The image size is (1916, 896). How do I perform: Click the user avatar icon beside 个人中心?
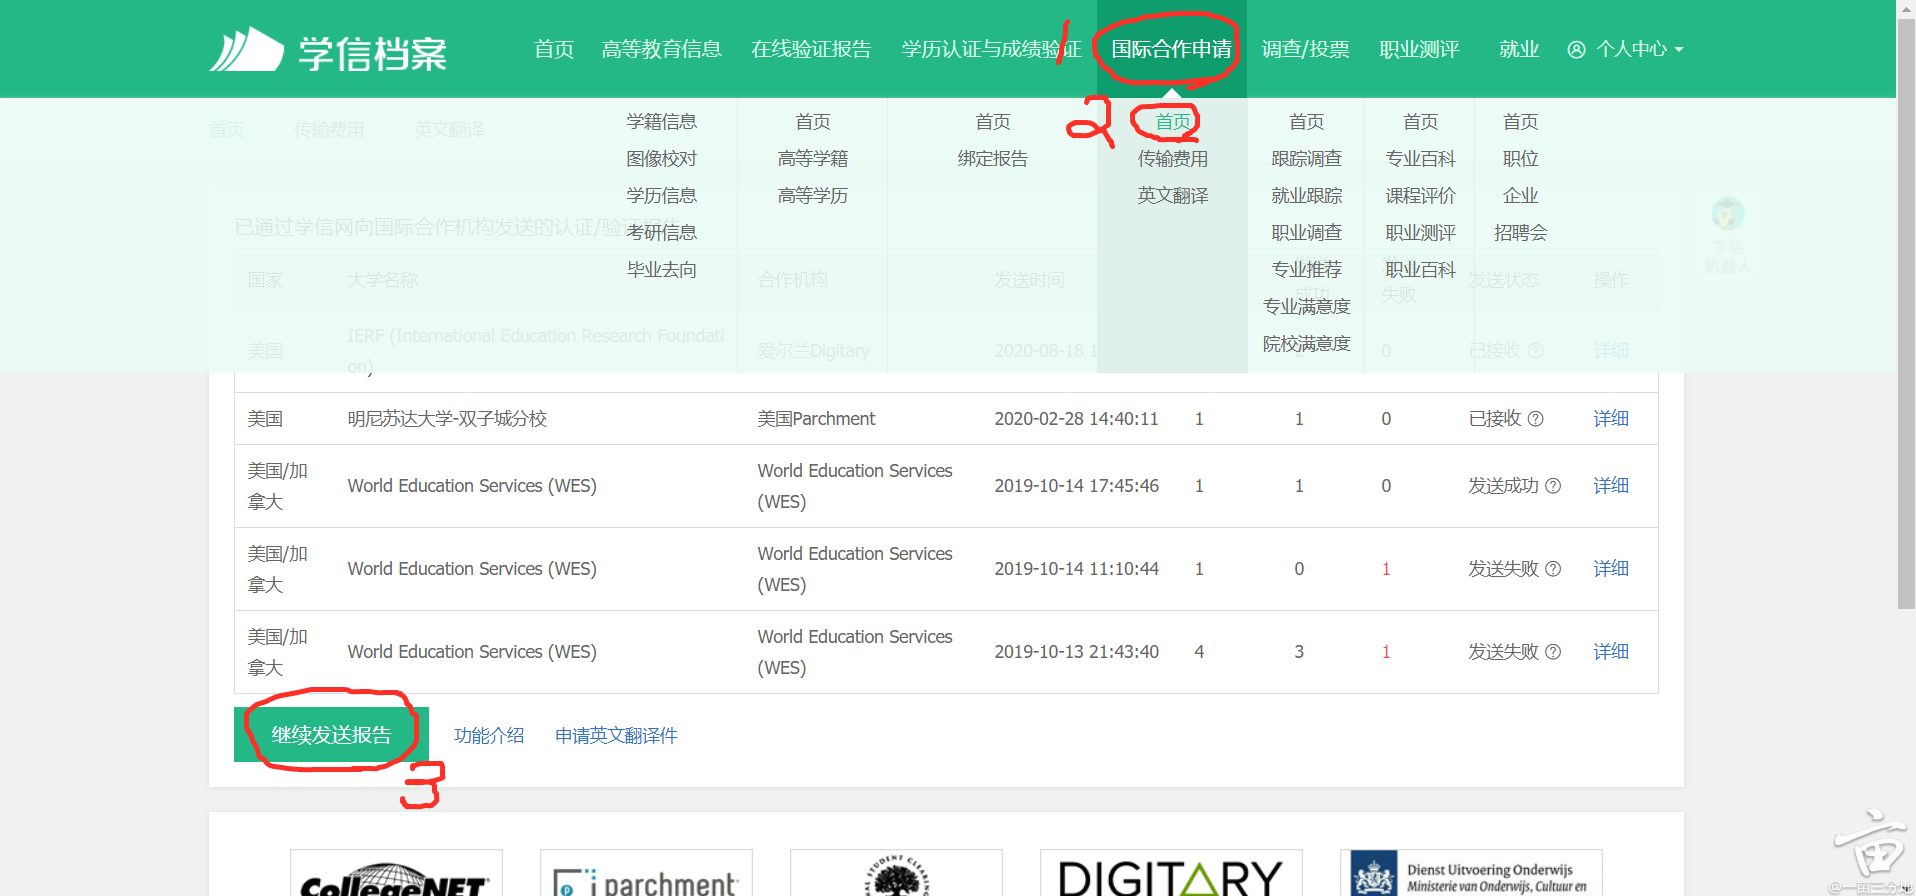point(1576,50)
